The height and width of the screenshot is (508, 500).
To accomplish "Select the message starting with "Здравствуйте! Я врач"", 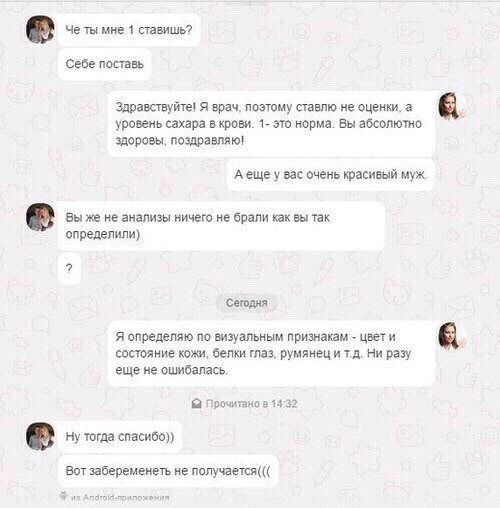I will (271, 124).
